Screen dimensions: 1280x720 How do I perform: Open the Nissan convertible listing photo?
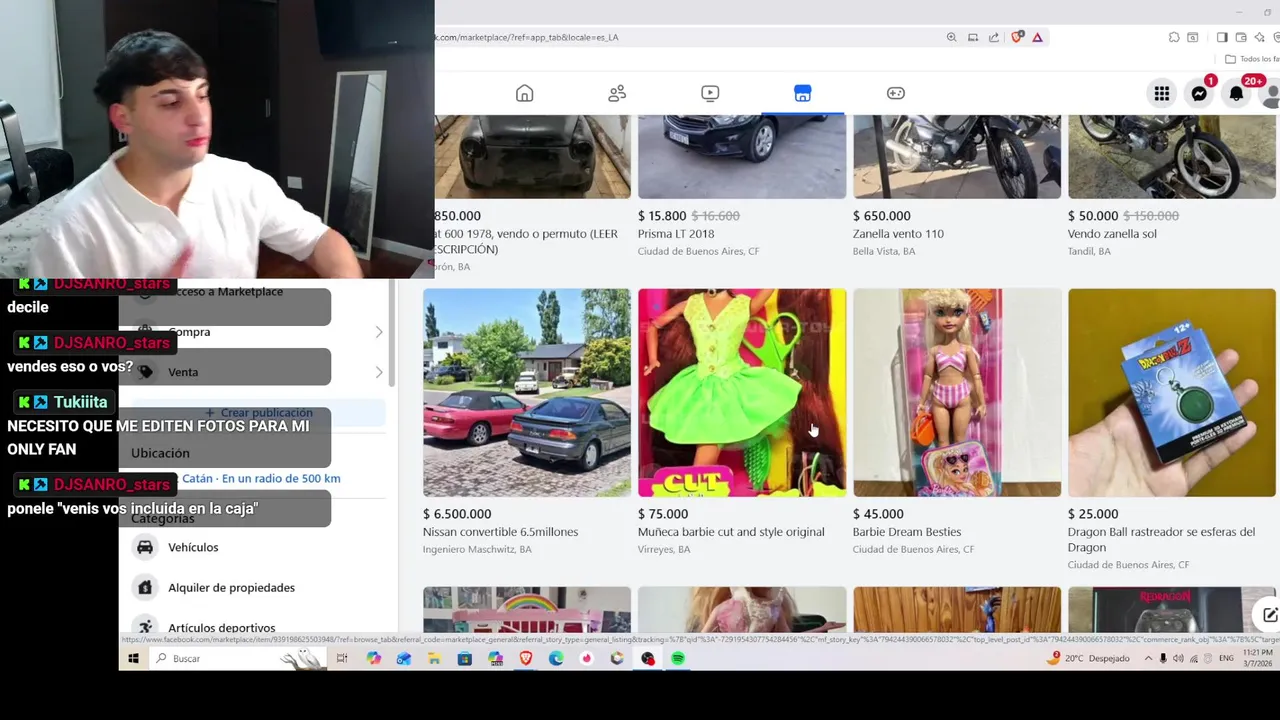click(x=527, y=392)
